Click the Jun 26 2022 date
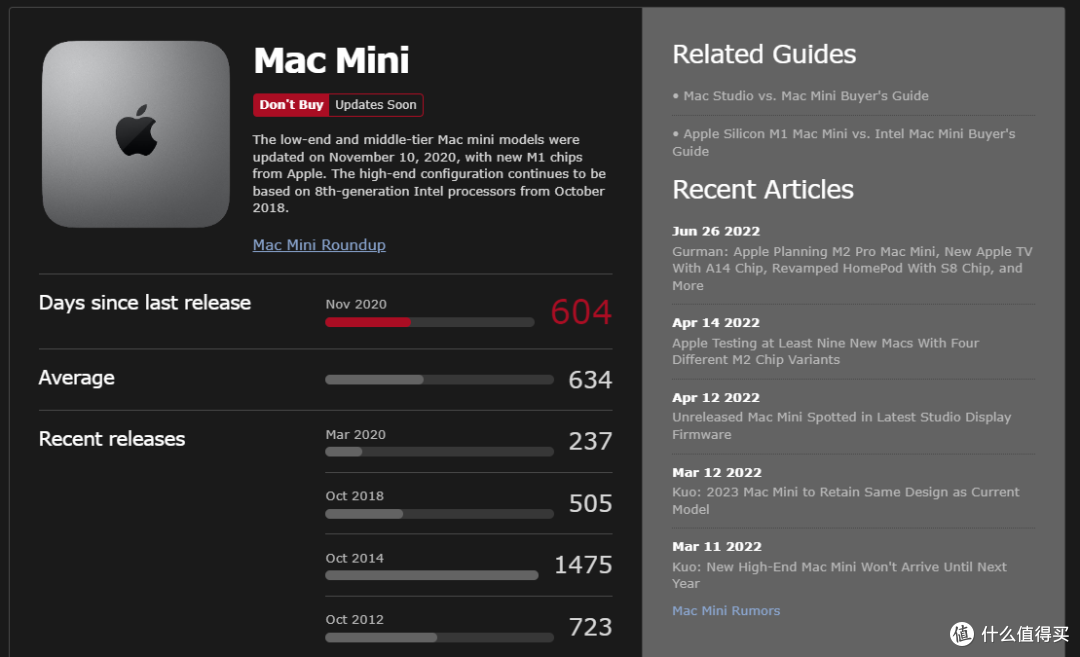Screen dimensions: 1080x657 [716, 231]
